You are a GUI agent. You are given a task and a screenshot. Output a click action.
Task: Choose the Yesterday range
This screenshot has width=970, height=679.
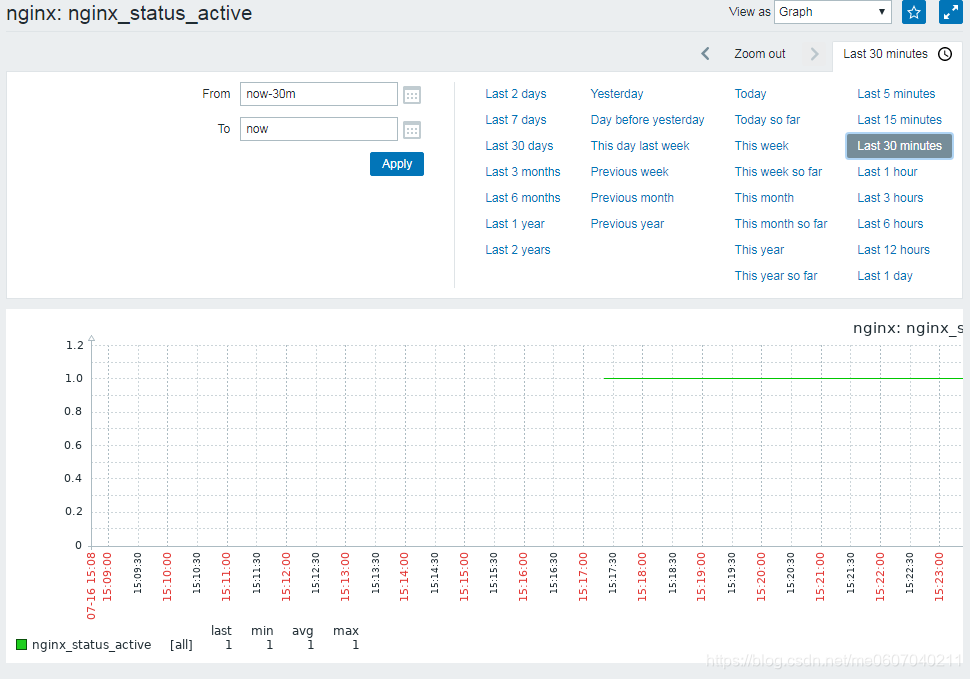617,94
